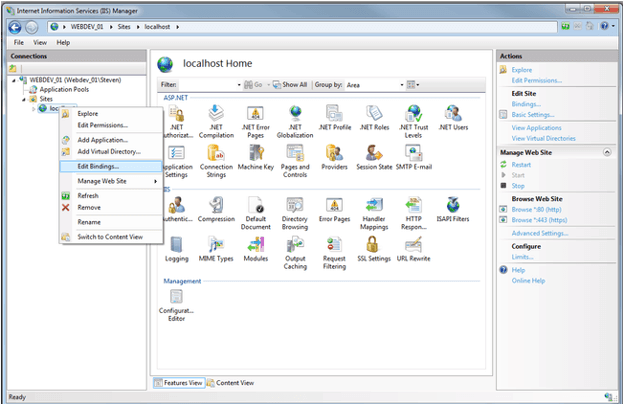Open Default Document feature
This screenshot has width=623, height=404.
(x=255, y=213)
